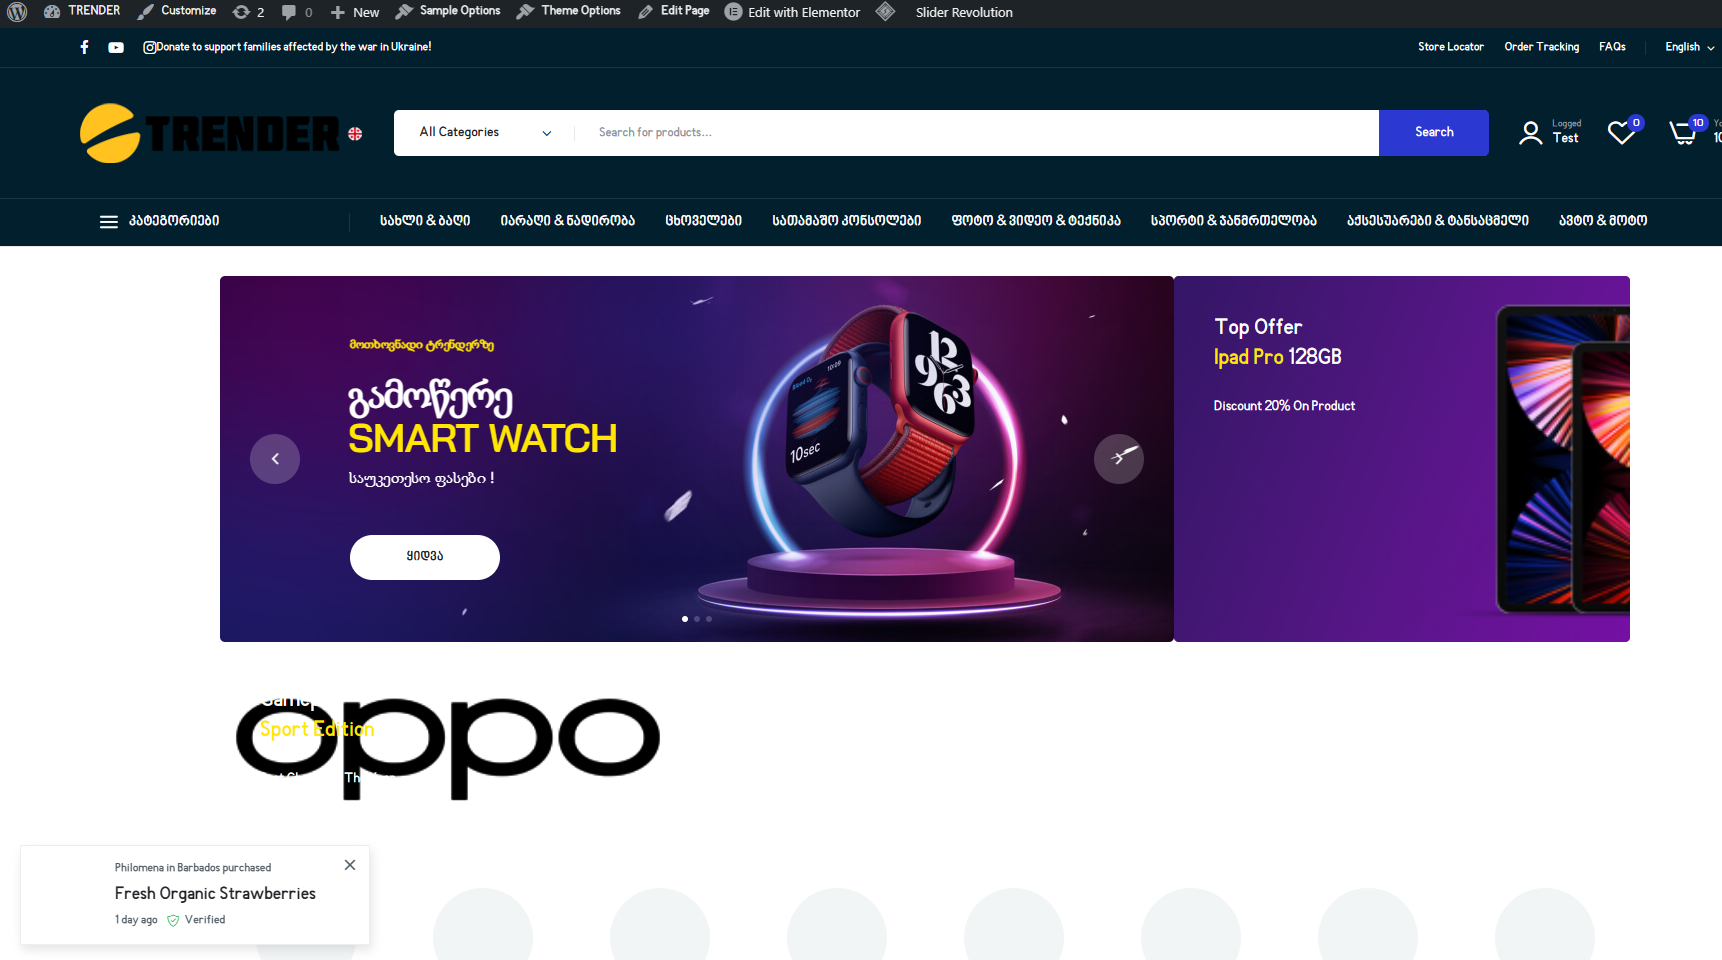
Task: Open the Facebook social icon
Action: [84, 47]
